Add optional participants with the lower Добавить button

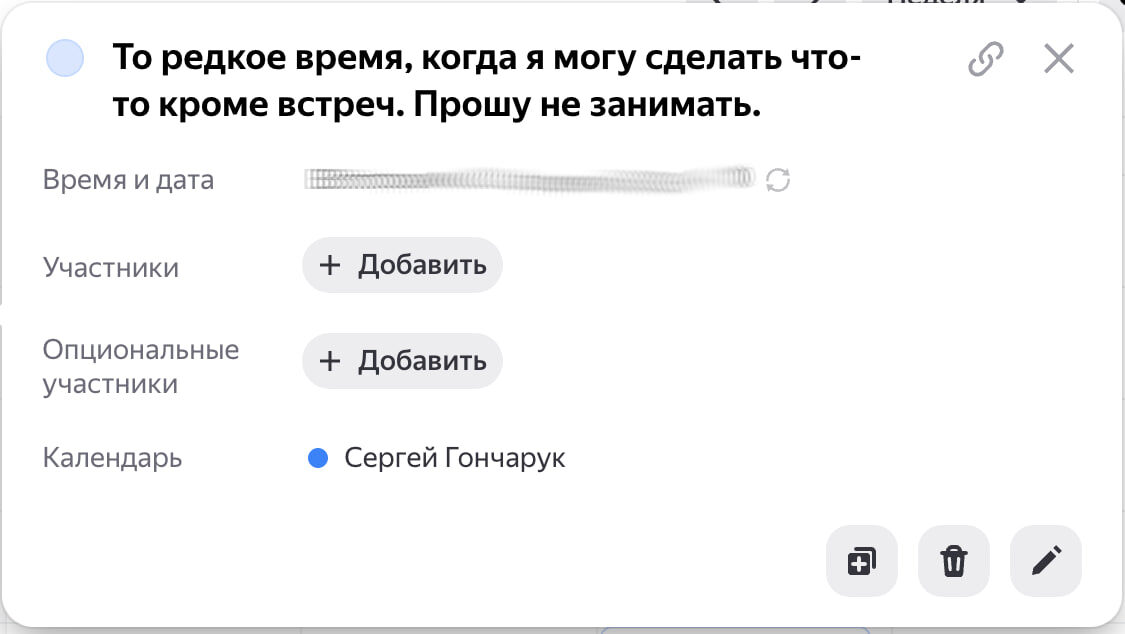point(403,361)
